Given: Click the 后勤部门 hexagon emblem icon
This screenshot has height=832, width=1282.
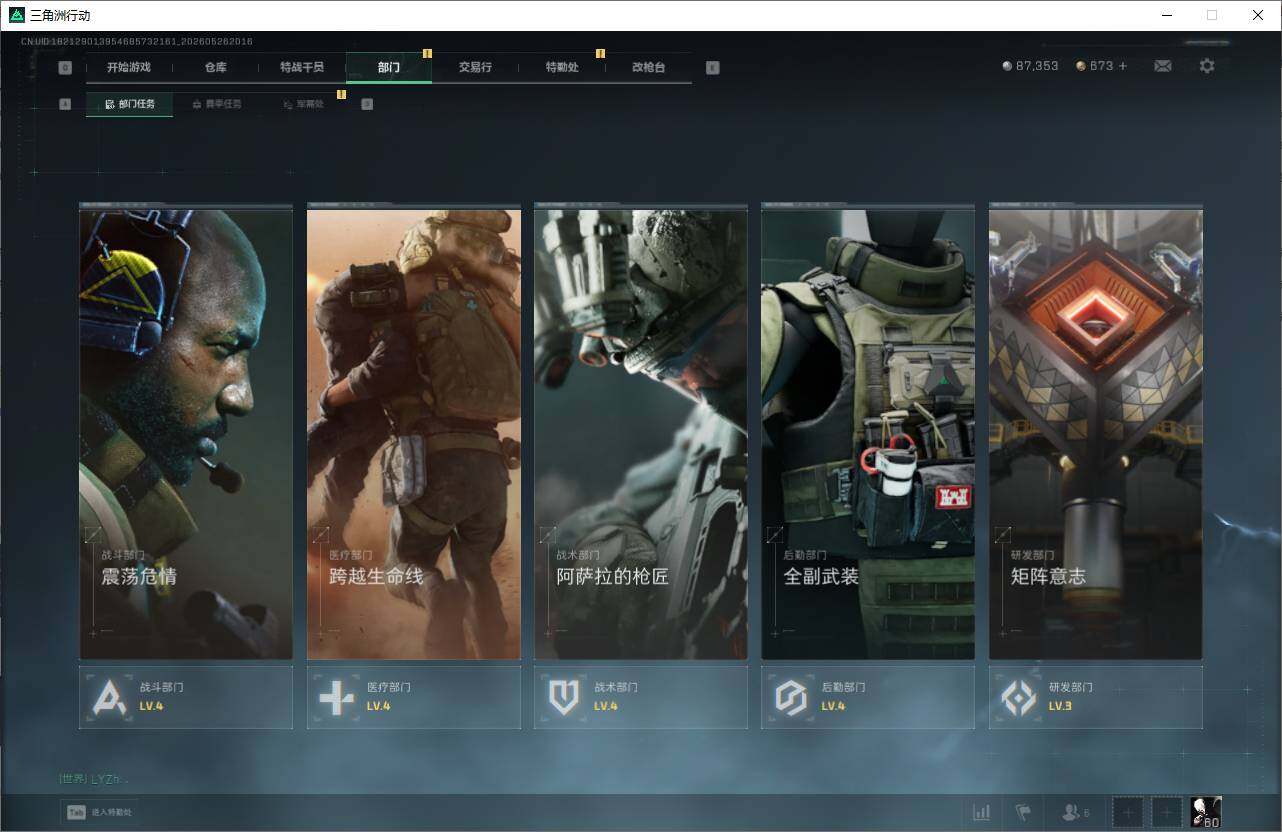Looking at the screenshot, I should (x=791, y=697).
